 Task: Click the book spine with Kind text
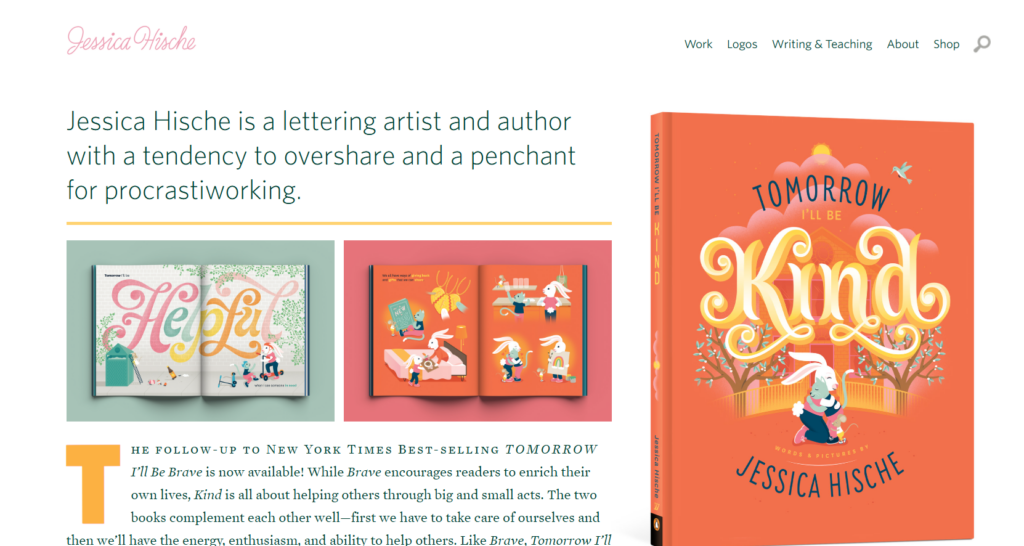[x=657, y=329]
